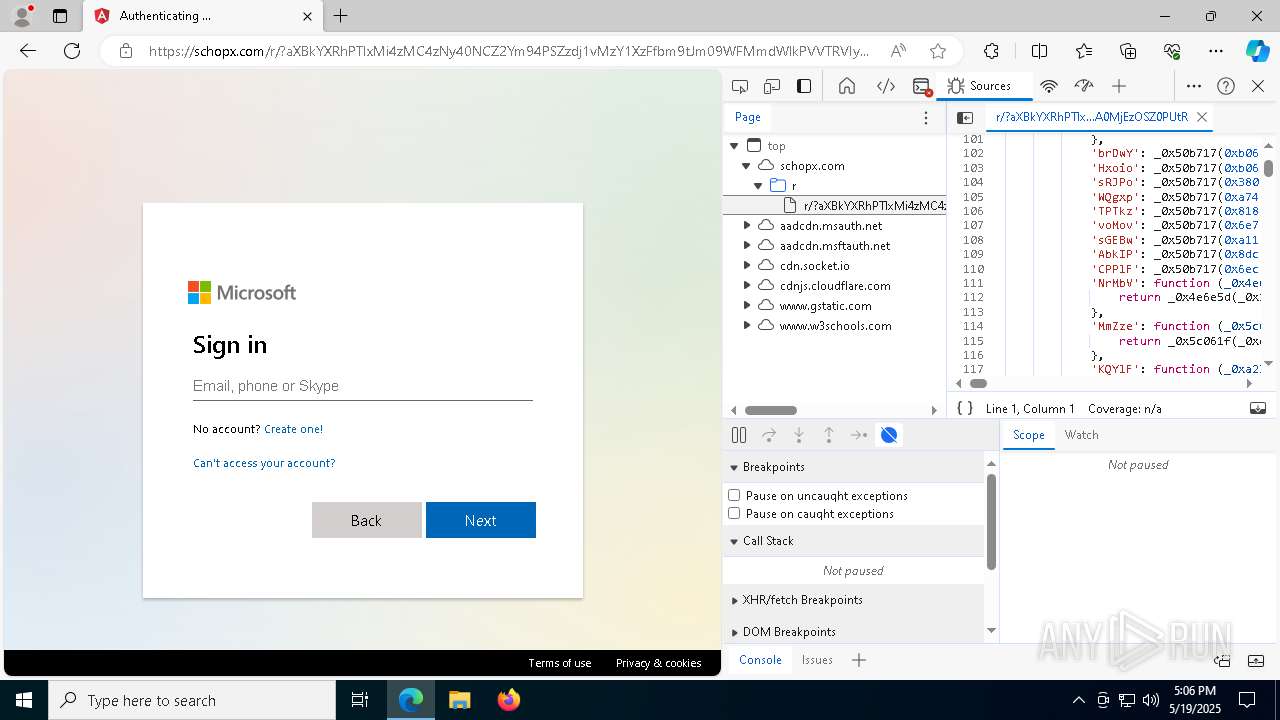This screenshot has width=1280, height=720.
Task: Open Terms of use link
Action: coord(560,663)
